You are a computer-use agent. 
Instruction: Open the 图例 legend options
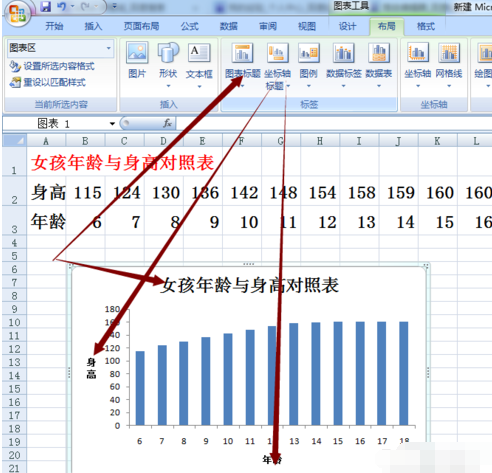pyautogui.click(x=308, y=65)
